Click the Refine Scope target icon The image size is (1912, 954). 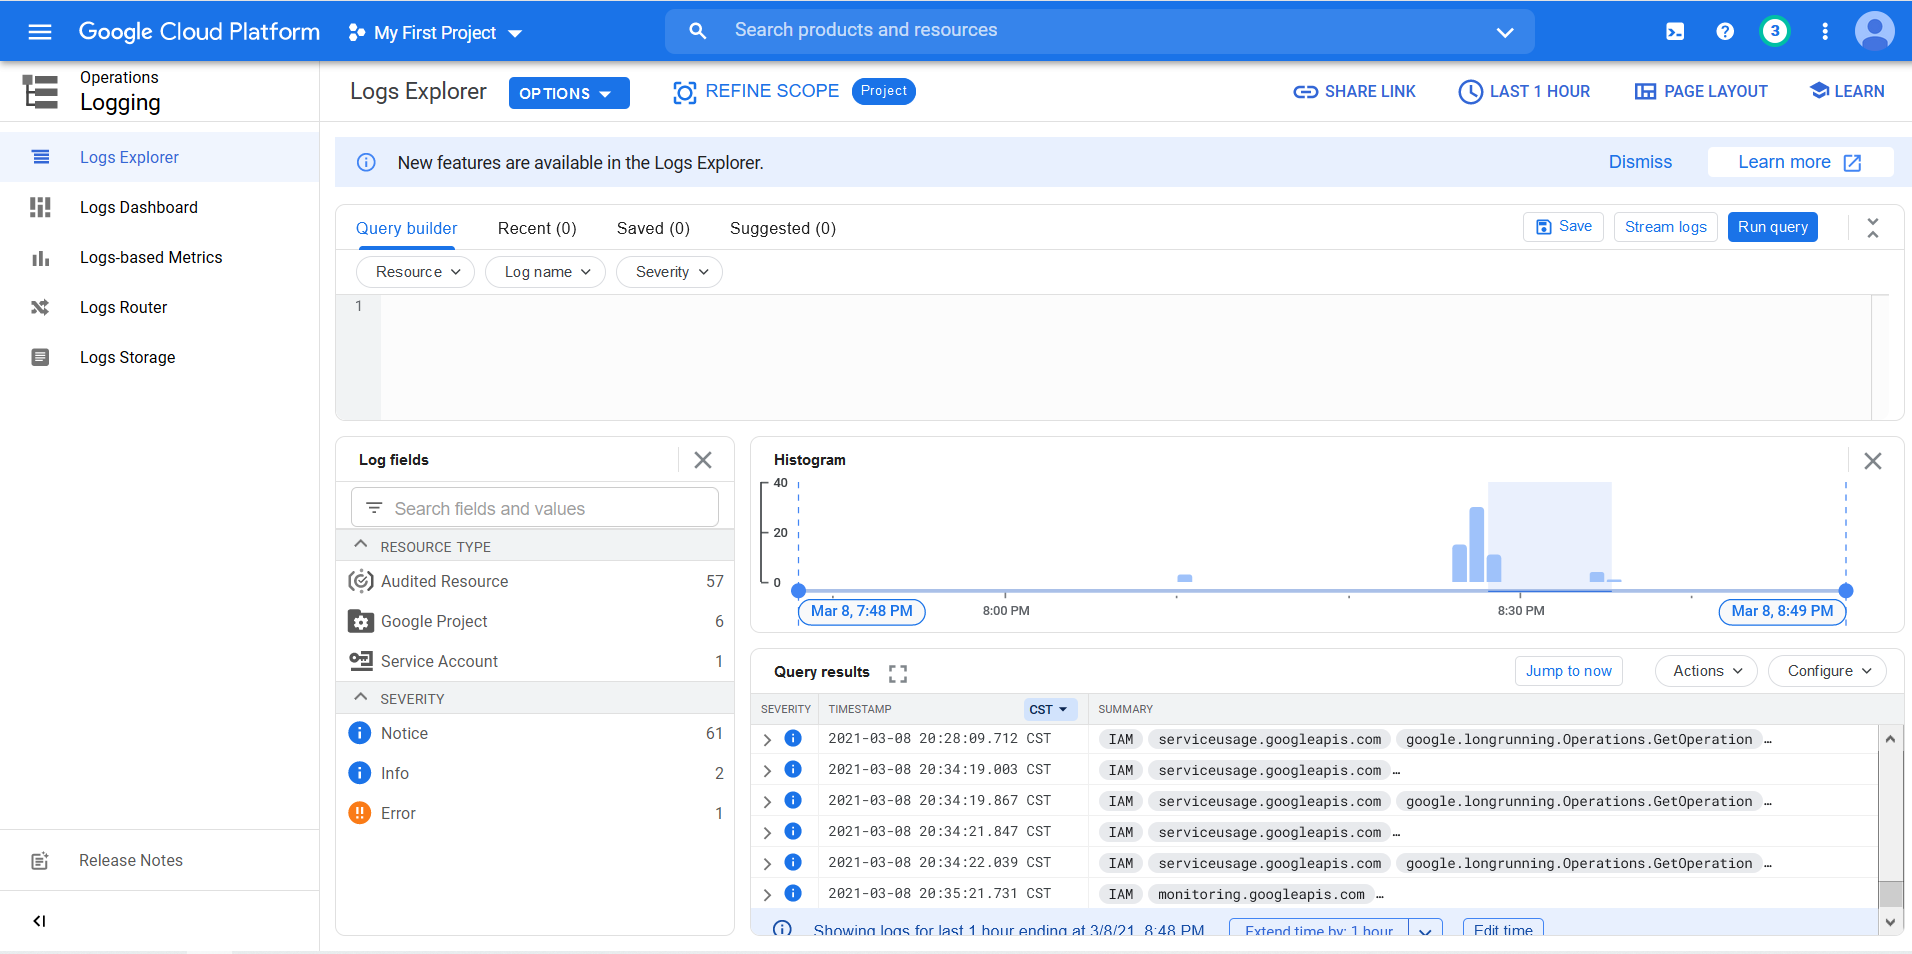[x=685, y=93]
